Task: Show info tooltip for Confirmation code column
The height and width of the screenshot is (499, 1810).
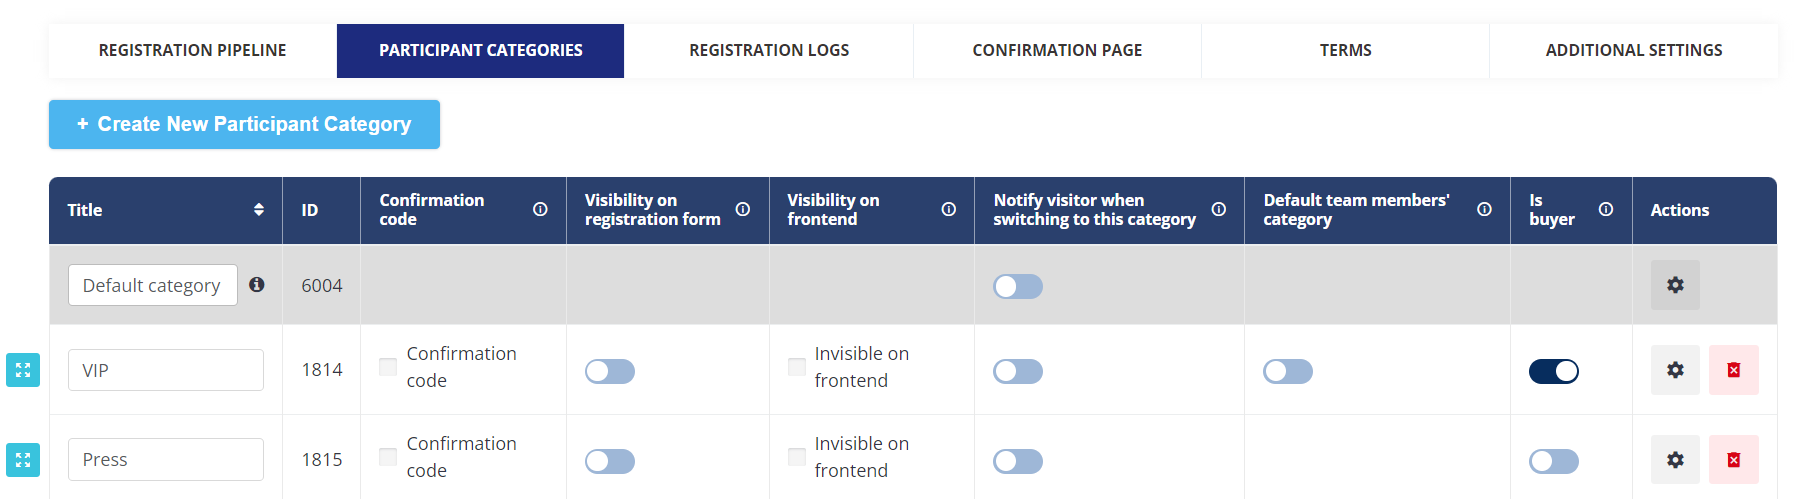Action: point(540,209)
